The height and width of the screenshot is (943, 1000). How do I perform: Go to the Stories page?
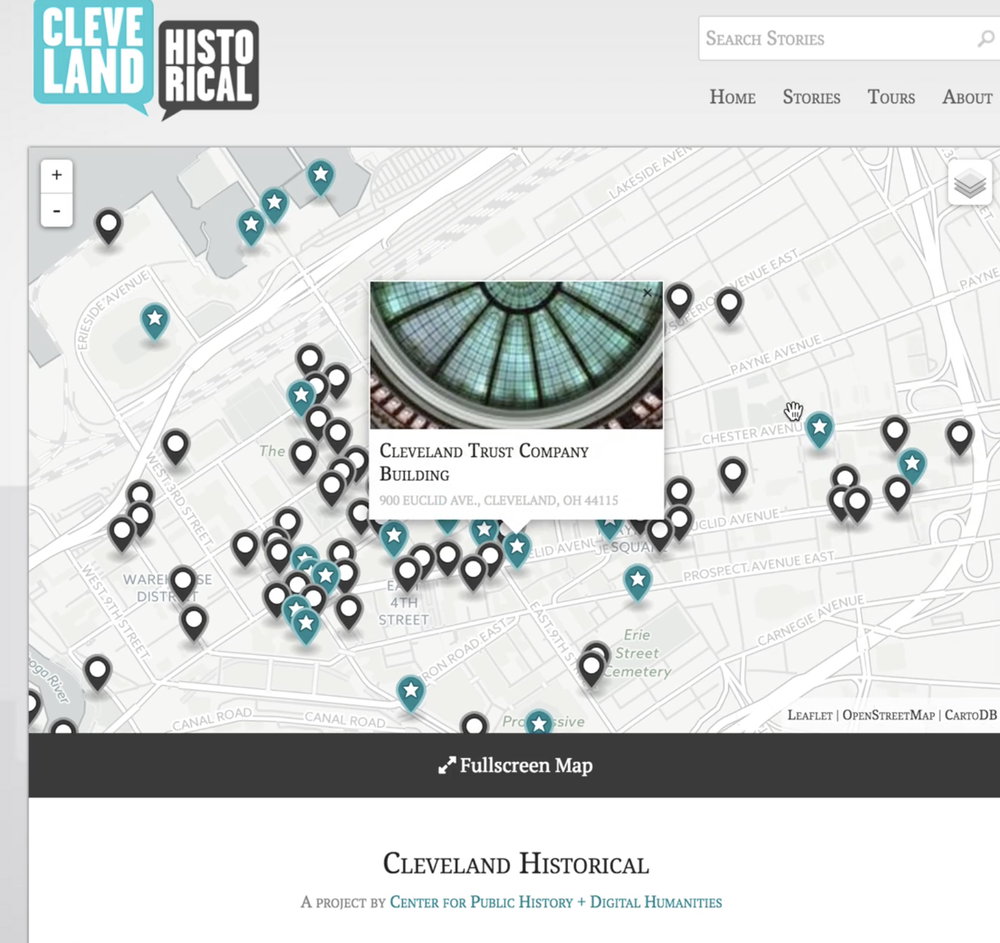click(x=811, y=97)
